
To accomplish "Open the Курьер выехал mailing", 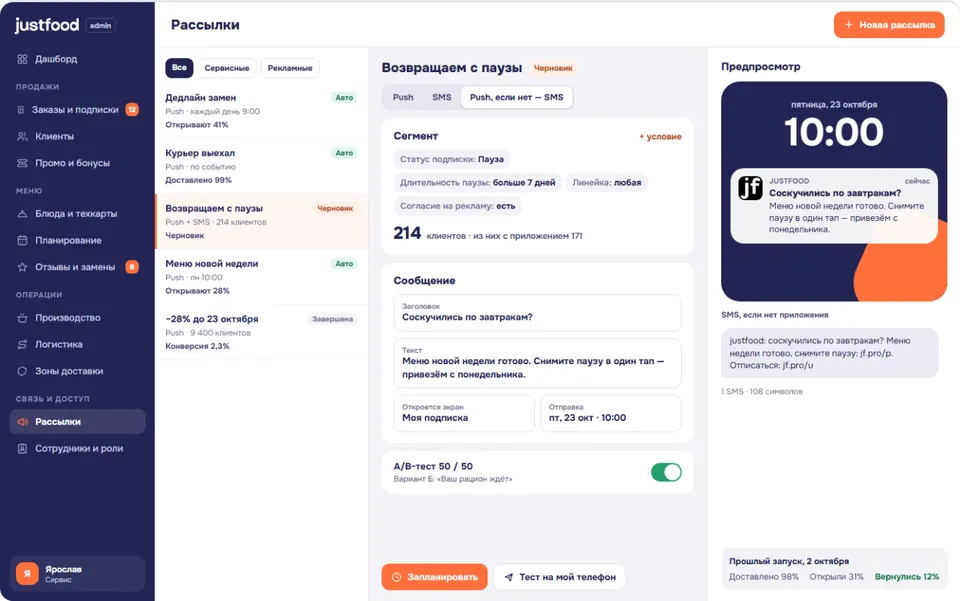I will coord(261,166).
